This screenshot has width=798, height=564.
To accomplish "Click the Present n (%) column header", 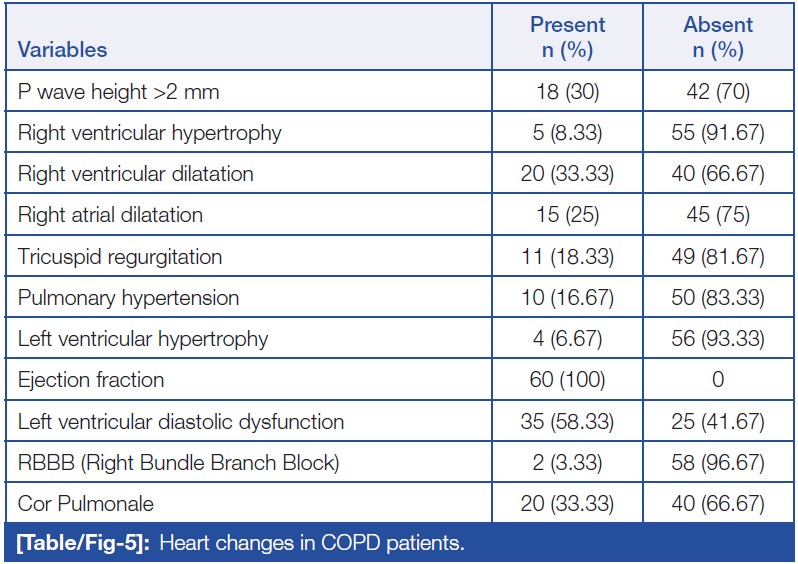I will pyautogui.click(x=567, y=37).
